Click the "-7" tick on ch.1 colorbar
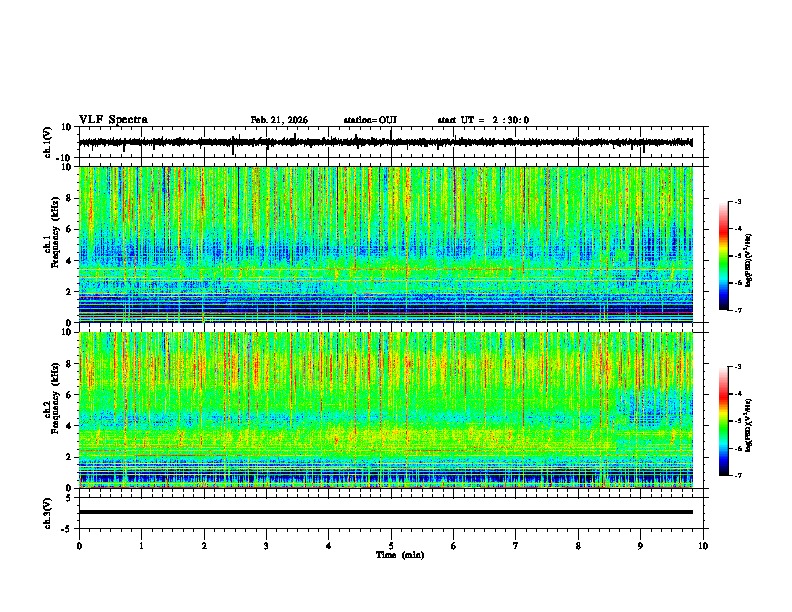This screenshot has width=792, height=612. tap(737, 310)
